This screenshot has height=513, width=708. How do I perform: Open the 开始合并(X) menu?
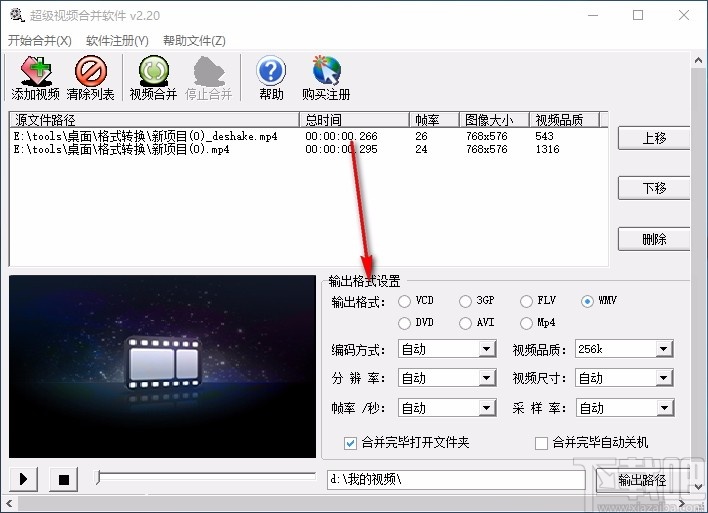coord(40,41)
